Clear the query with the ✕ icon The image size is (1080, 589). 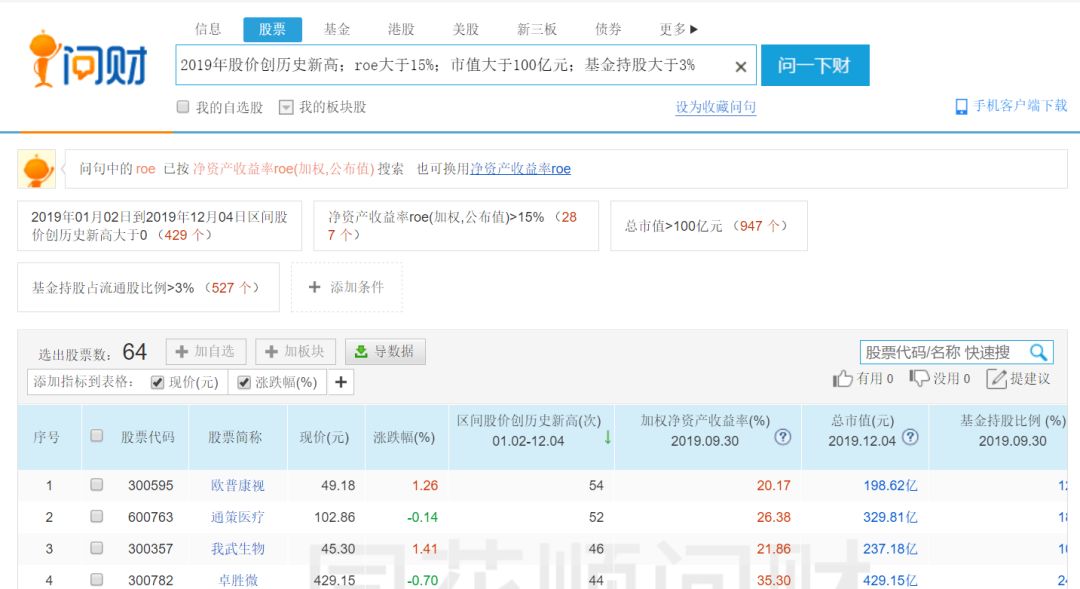[x=739, y=65]
